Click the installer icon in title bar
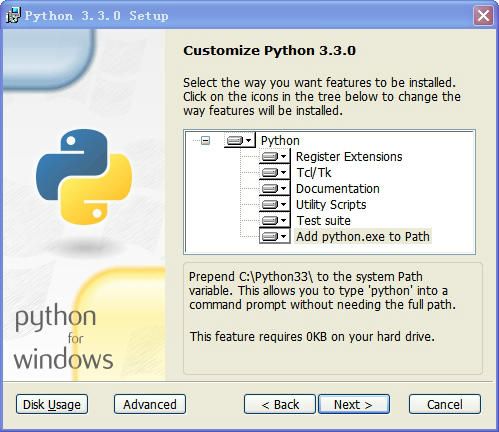499x432 pixels. pyautogui.click(x=13, y=15)
